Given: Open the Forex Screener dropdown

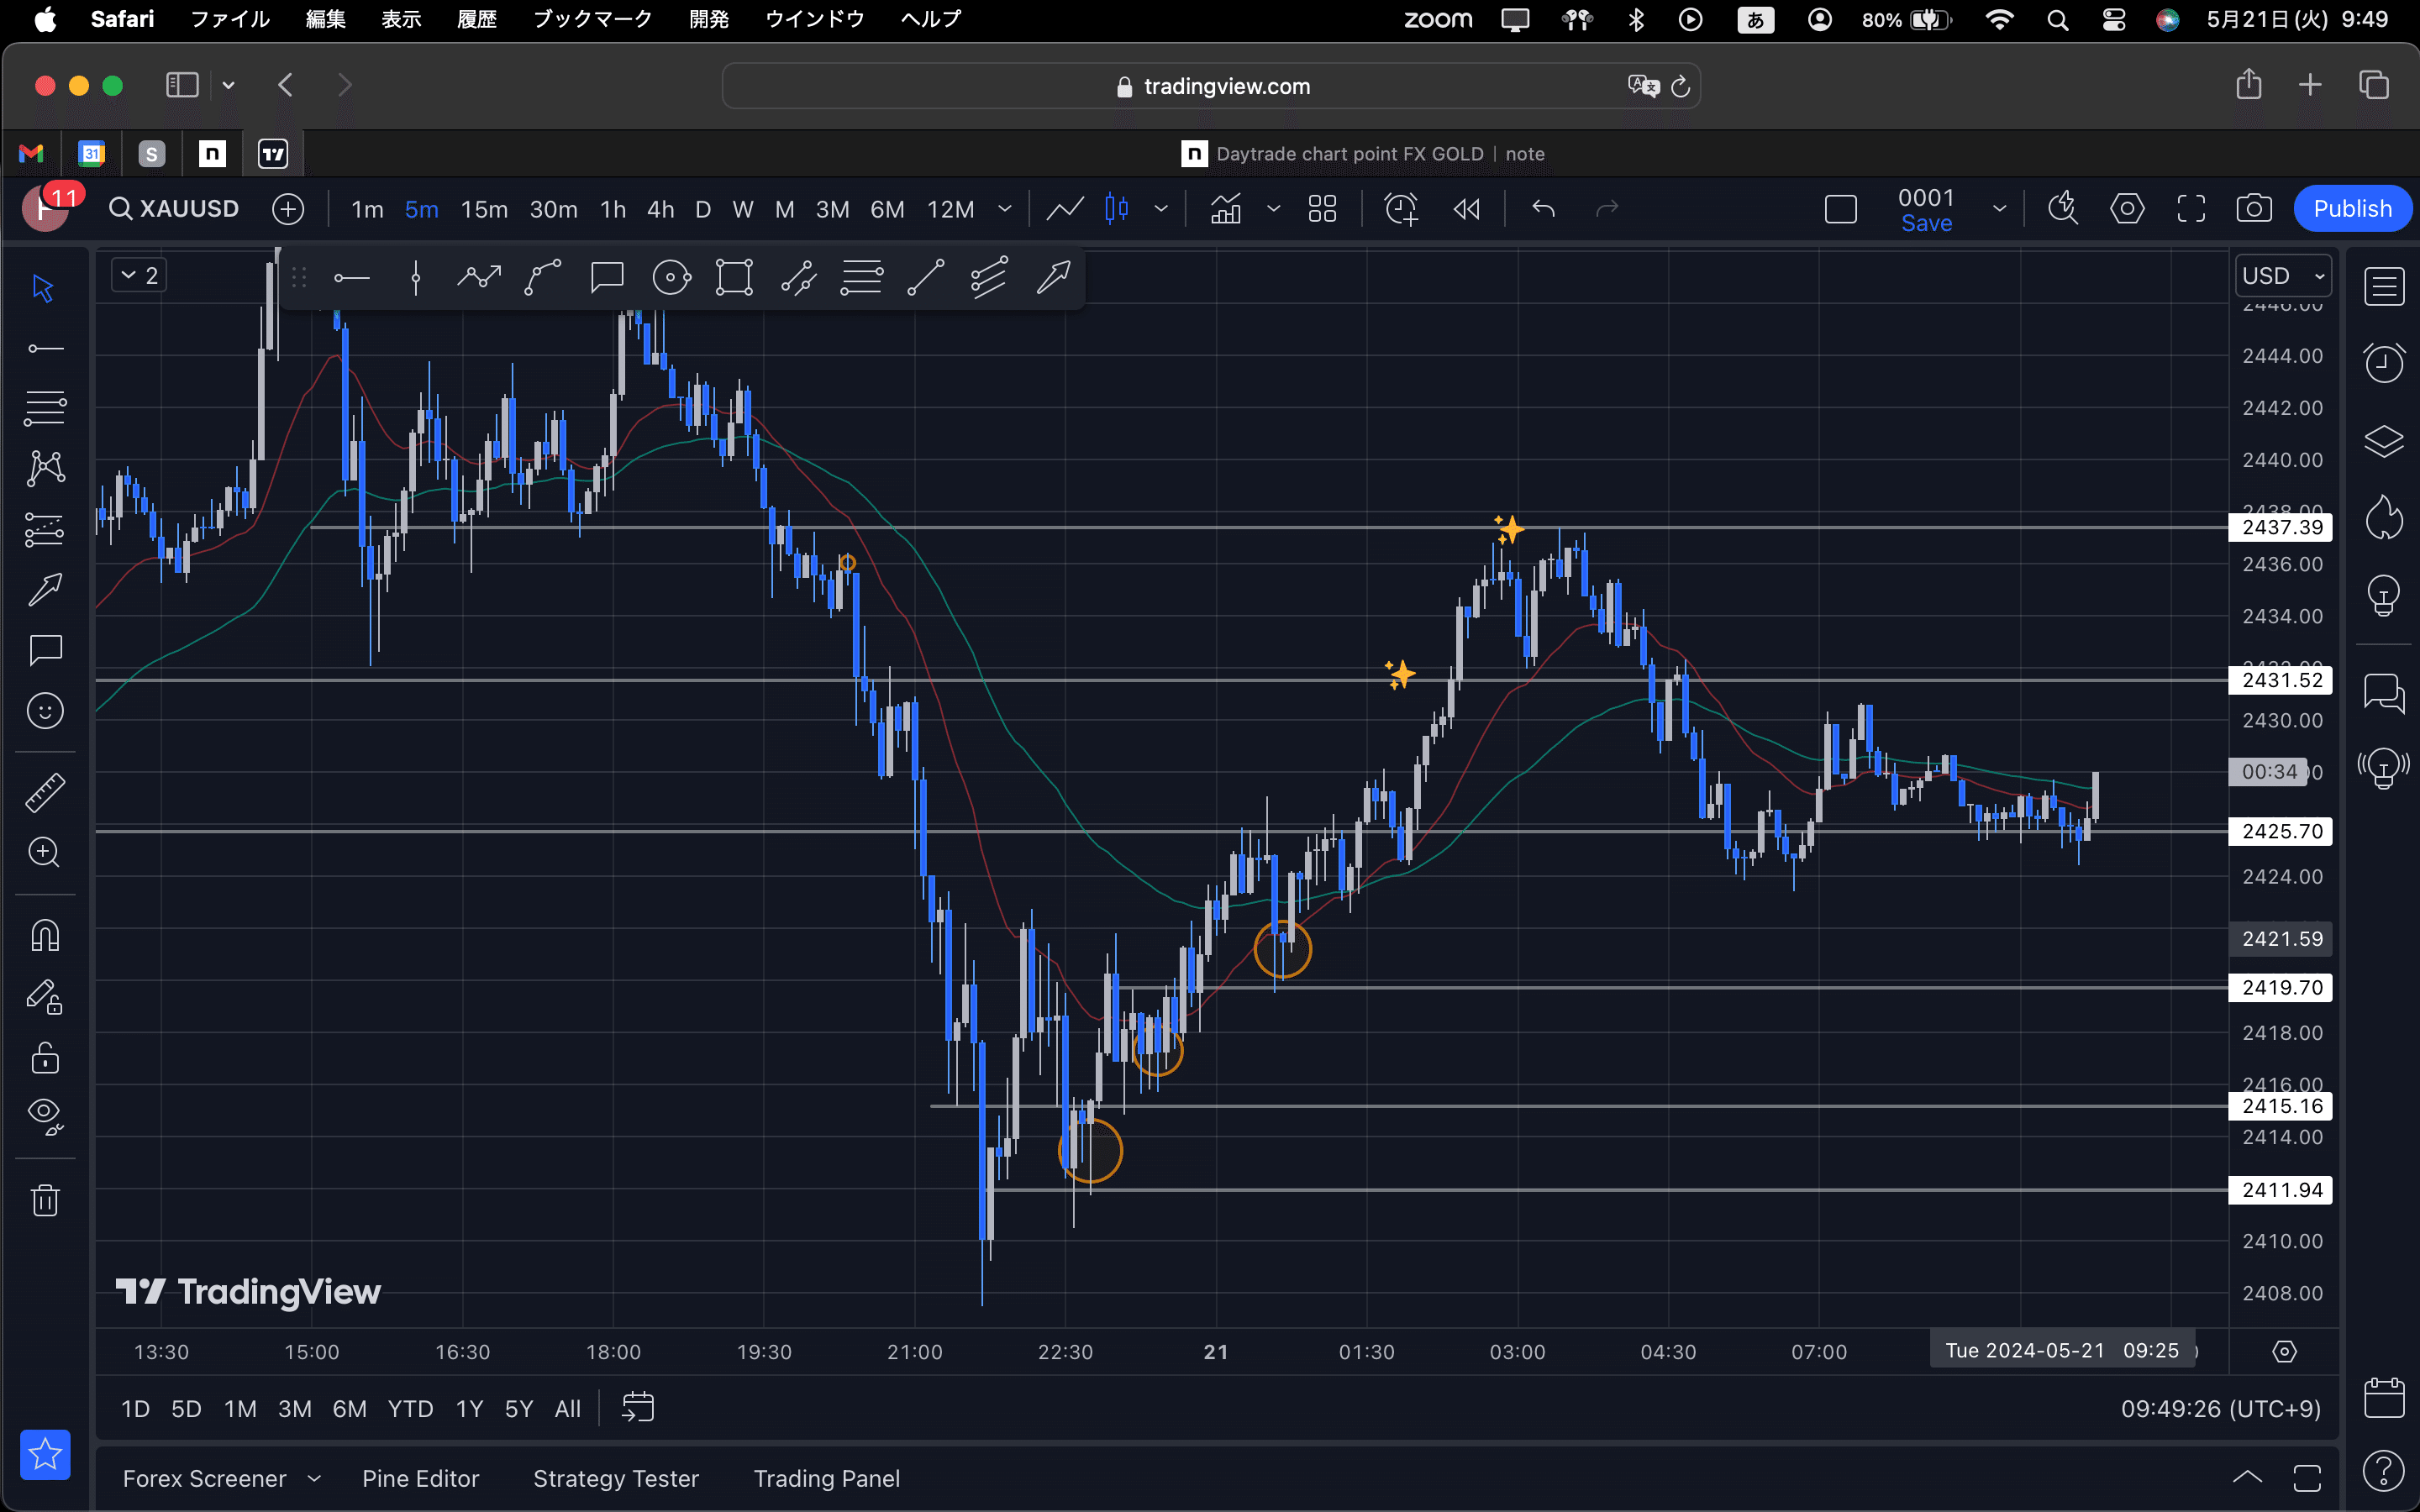Looking at the screenshot, I should pos(222,1478).
